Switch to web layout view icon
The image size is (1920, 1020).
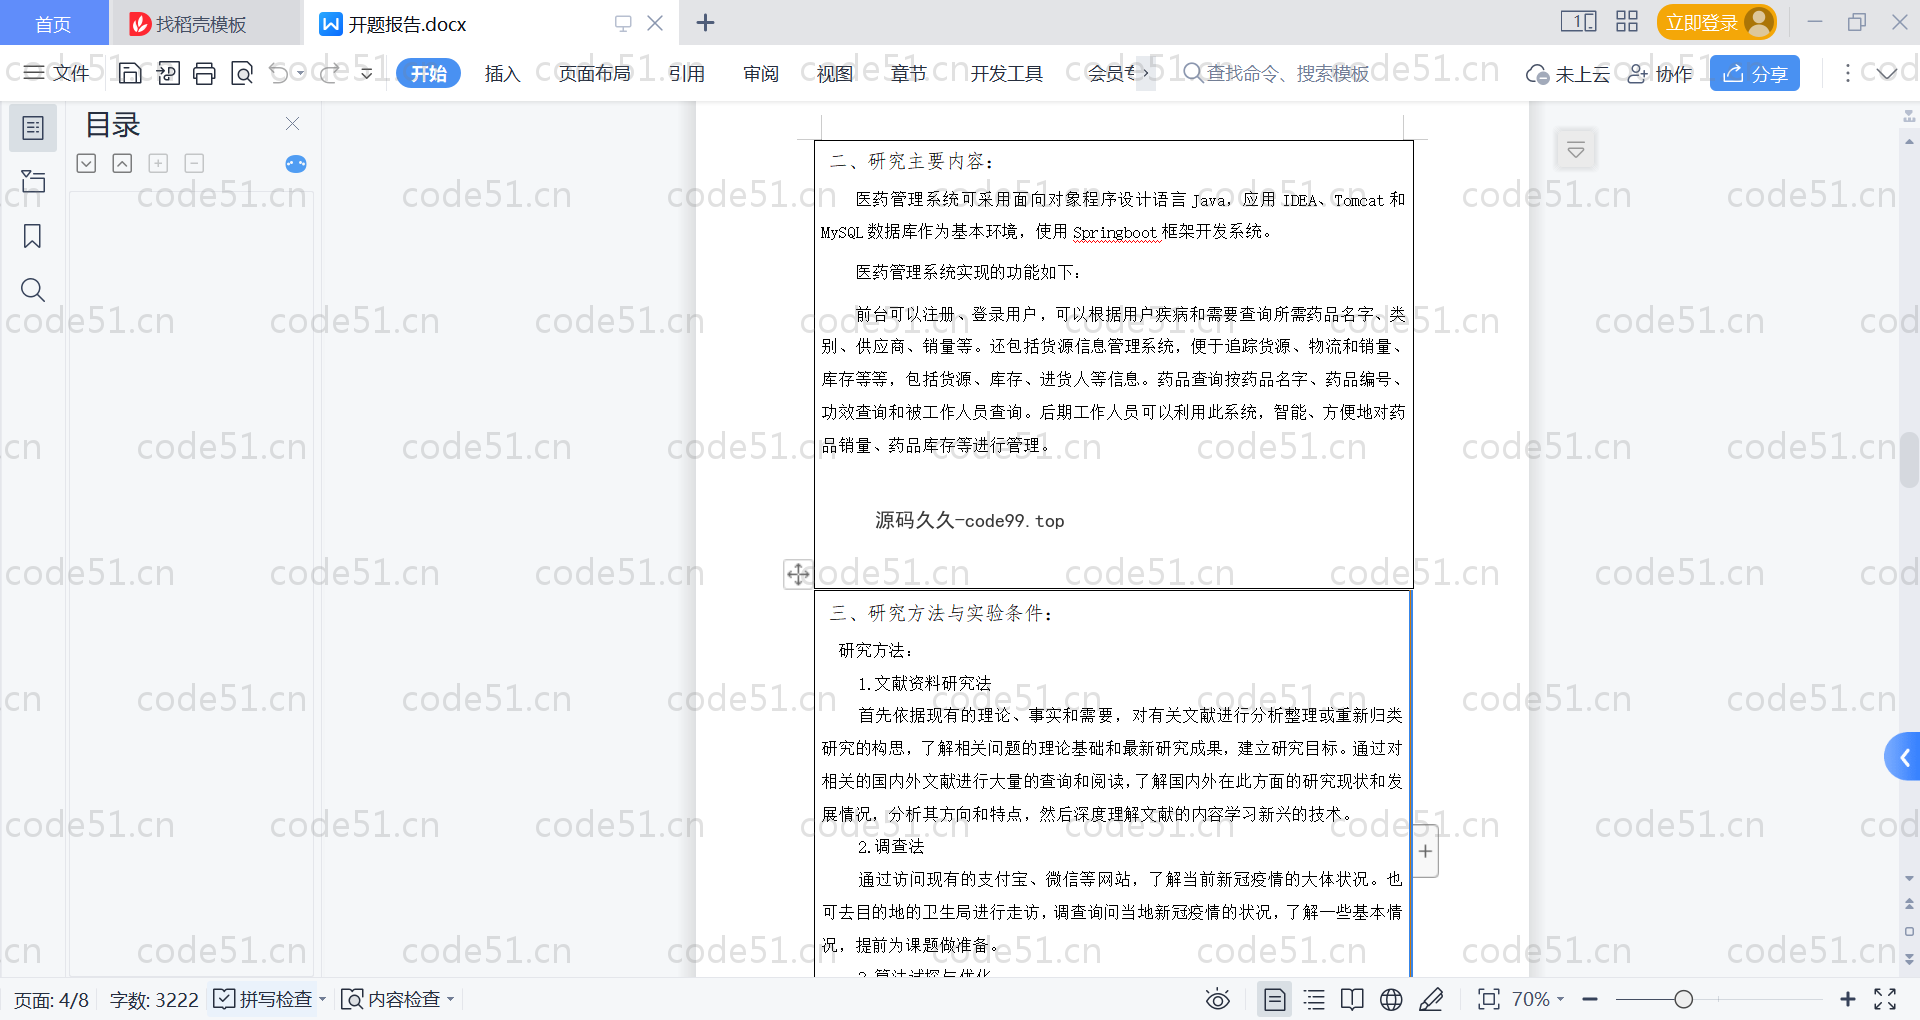[x=1391, y=999]
